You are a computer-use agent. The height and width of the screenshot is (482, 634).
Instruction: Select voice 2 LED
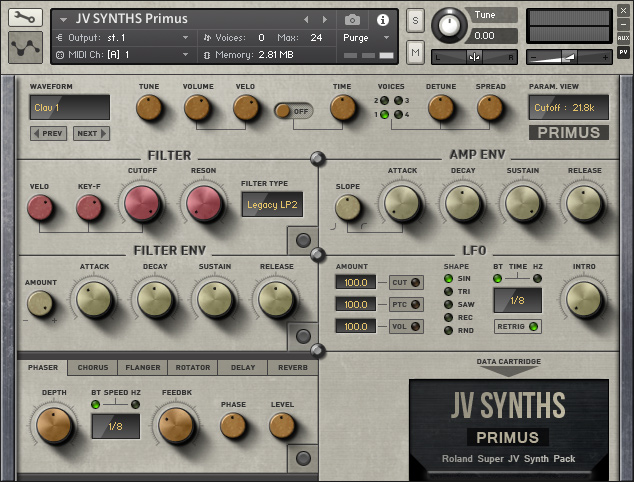(385, 100)
